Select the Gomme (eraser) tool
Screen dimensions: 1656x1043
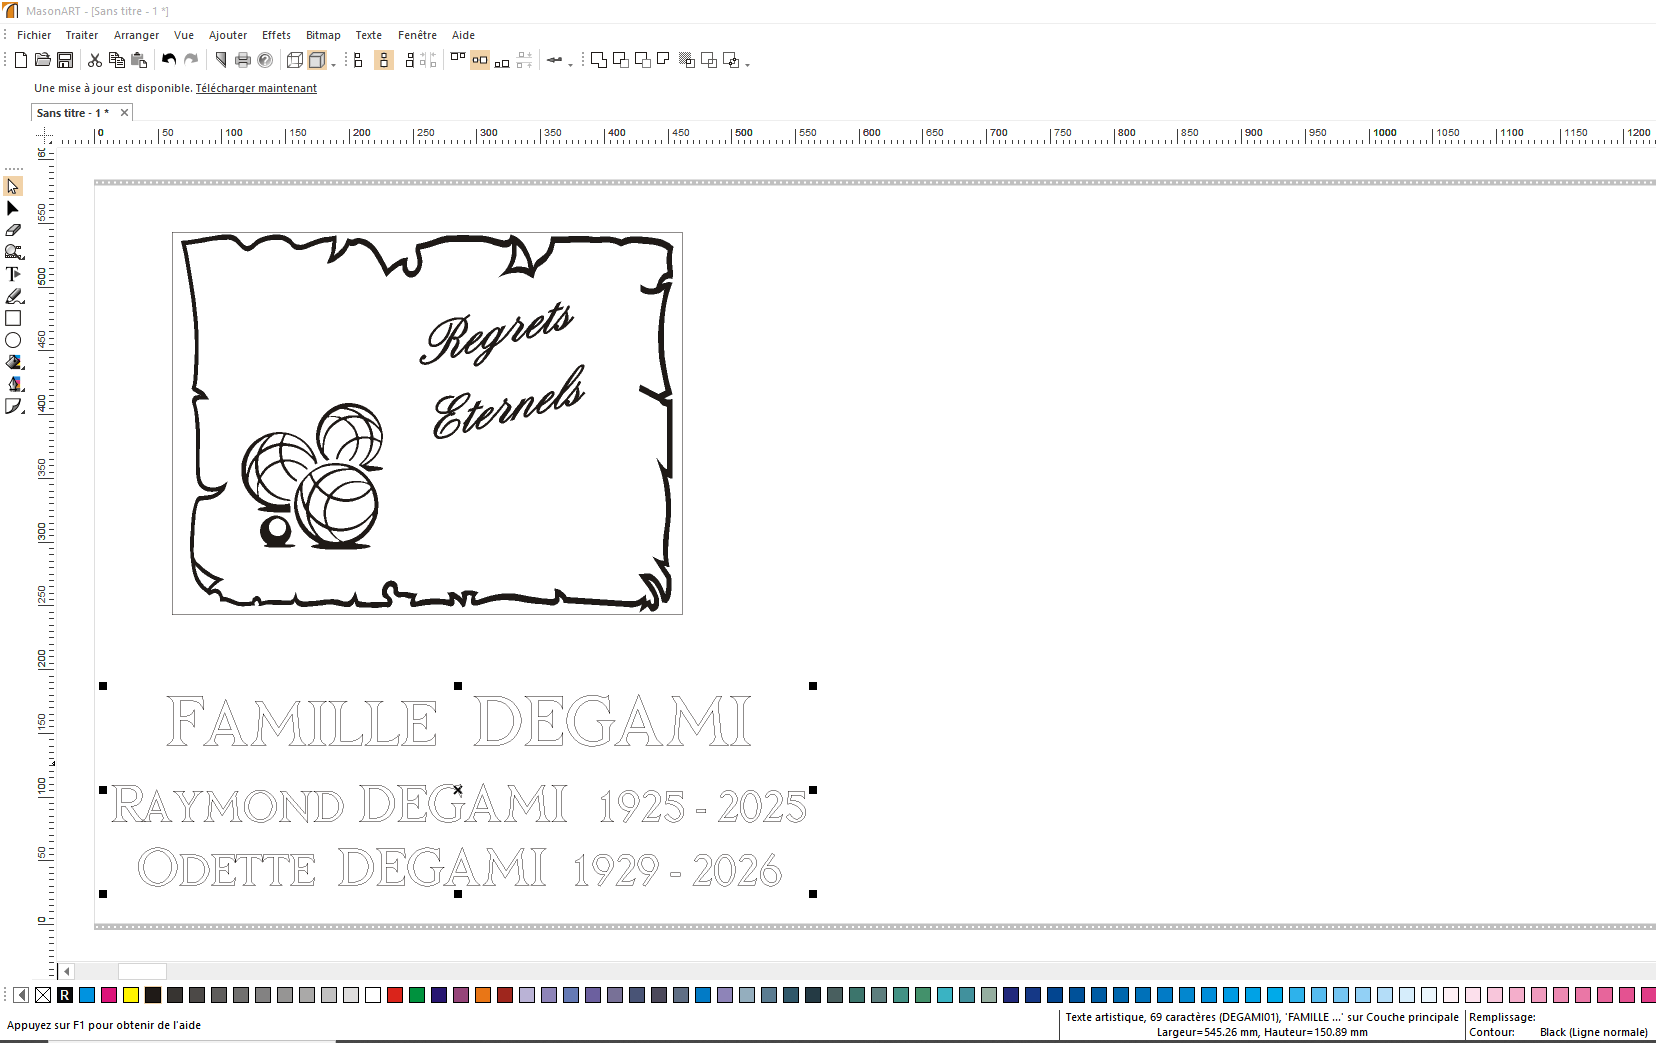13,230
